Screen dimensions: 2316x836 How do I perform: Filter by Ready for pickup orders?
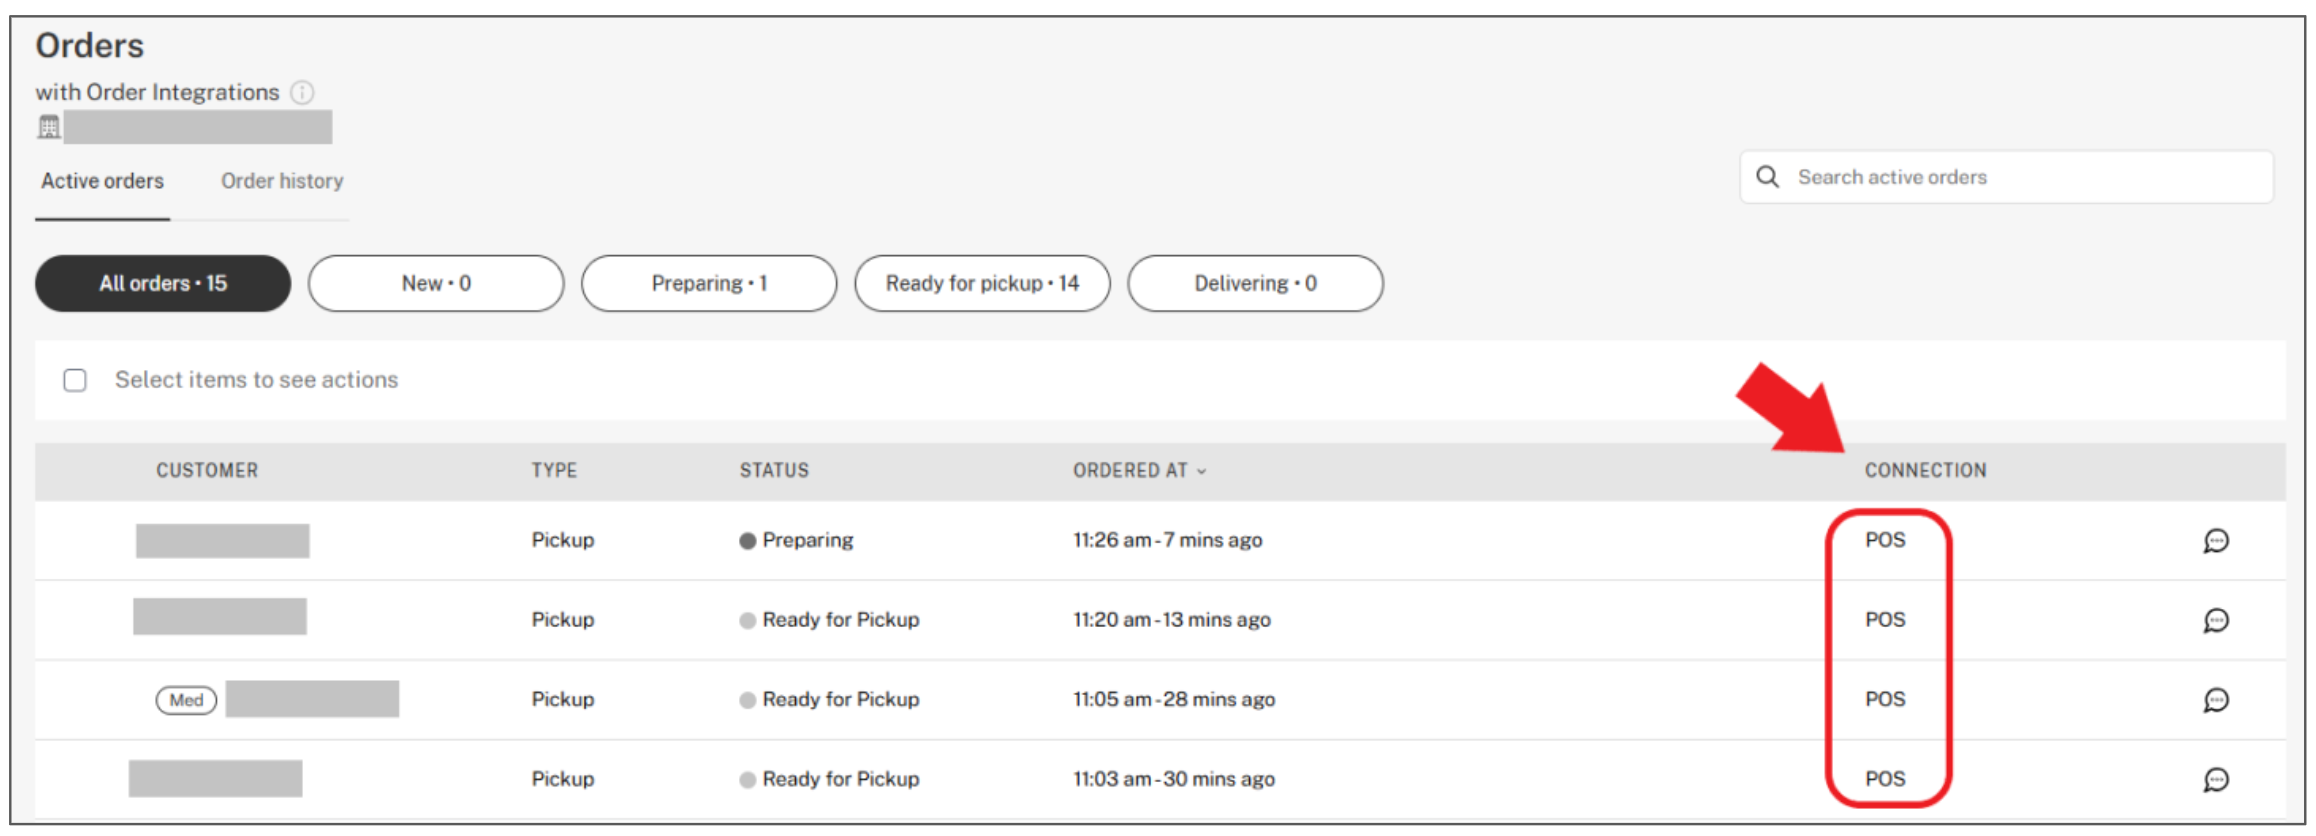tap(982, 284)
